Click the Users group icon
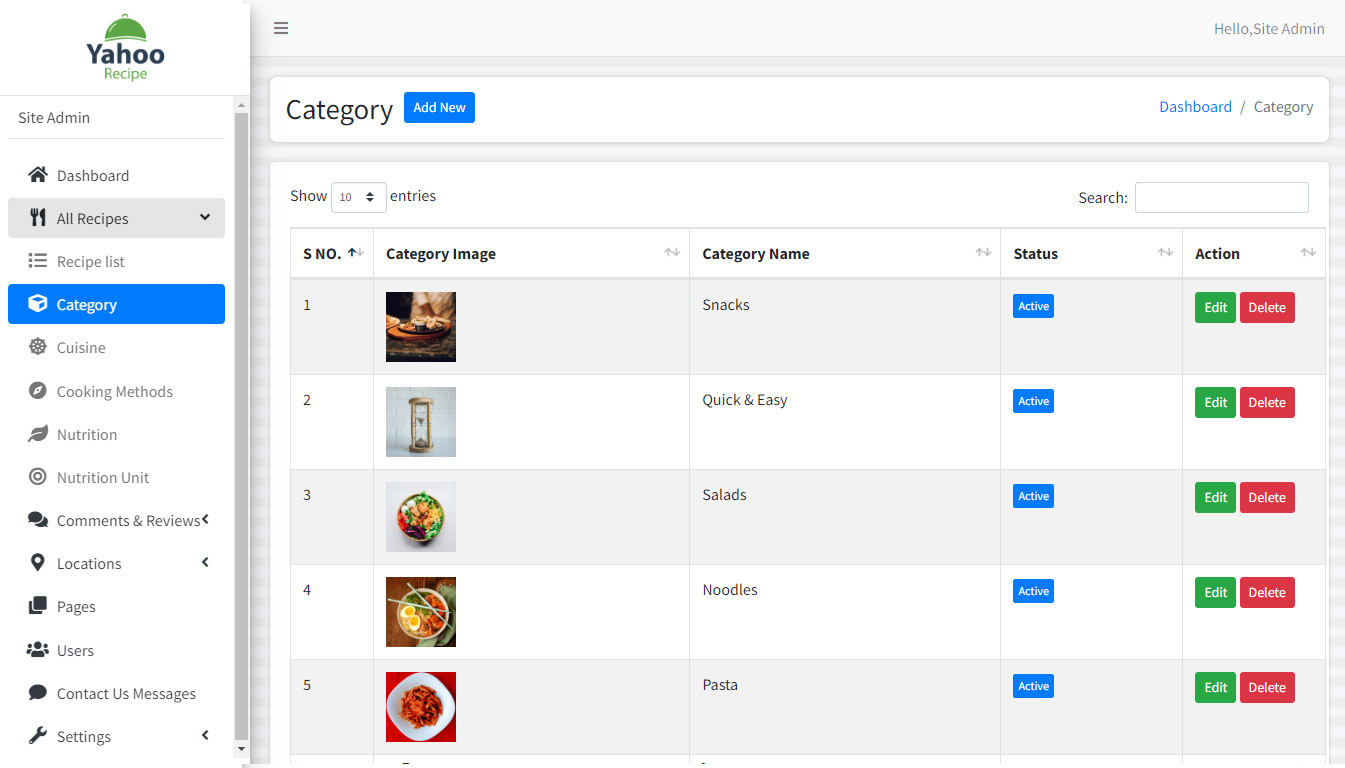The image size is (1345, 768). (x=38, y=650)
